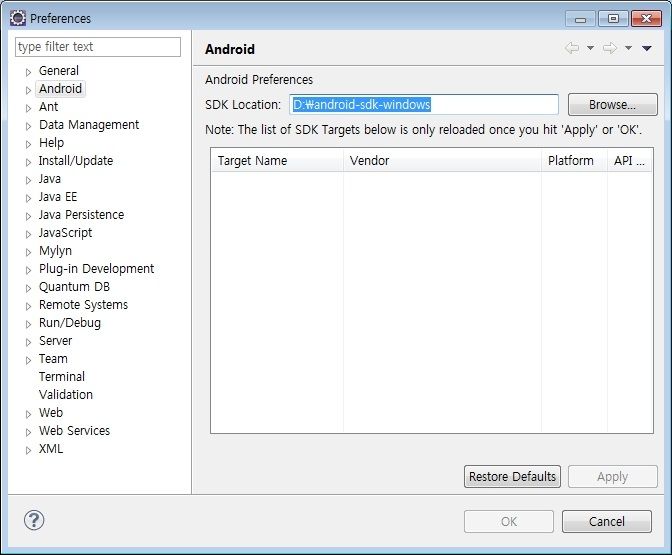Sort by Platform column header
This screenshot has height=555, width=672.
tap(574, 161)
